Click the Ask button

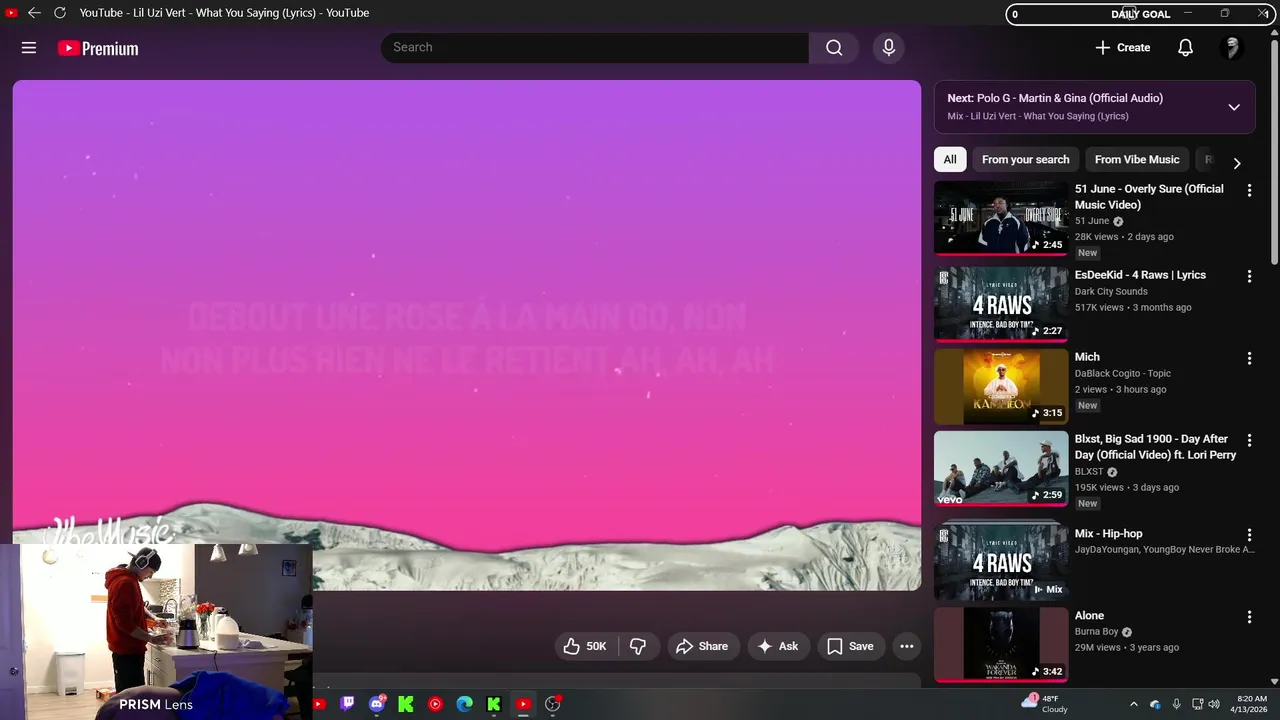click(x=778, y=646)
